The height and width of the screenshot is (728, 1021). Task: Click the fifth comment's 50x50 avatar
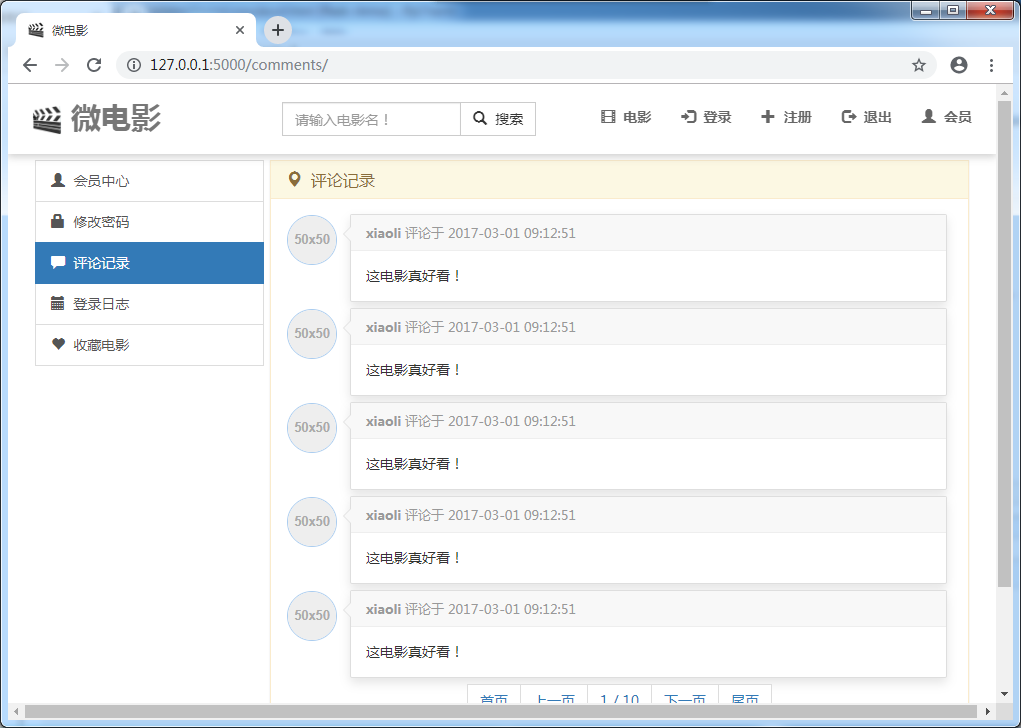(x=312, y=615)
